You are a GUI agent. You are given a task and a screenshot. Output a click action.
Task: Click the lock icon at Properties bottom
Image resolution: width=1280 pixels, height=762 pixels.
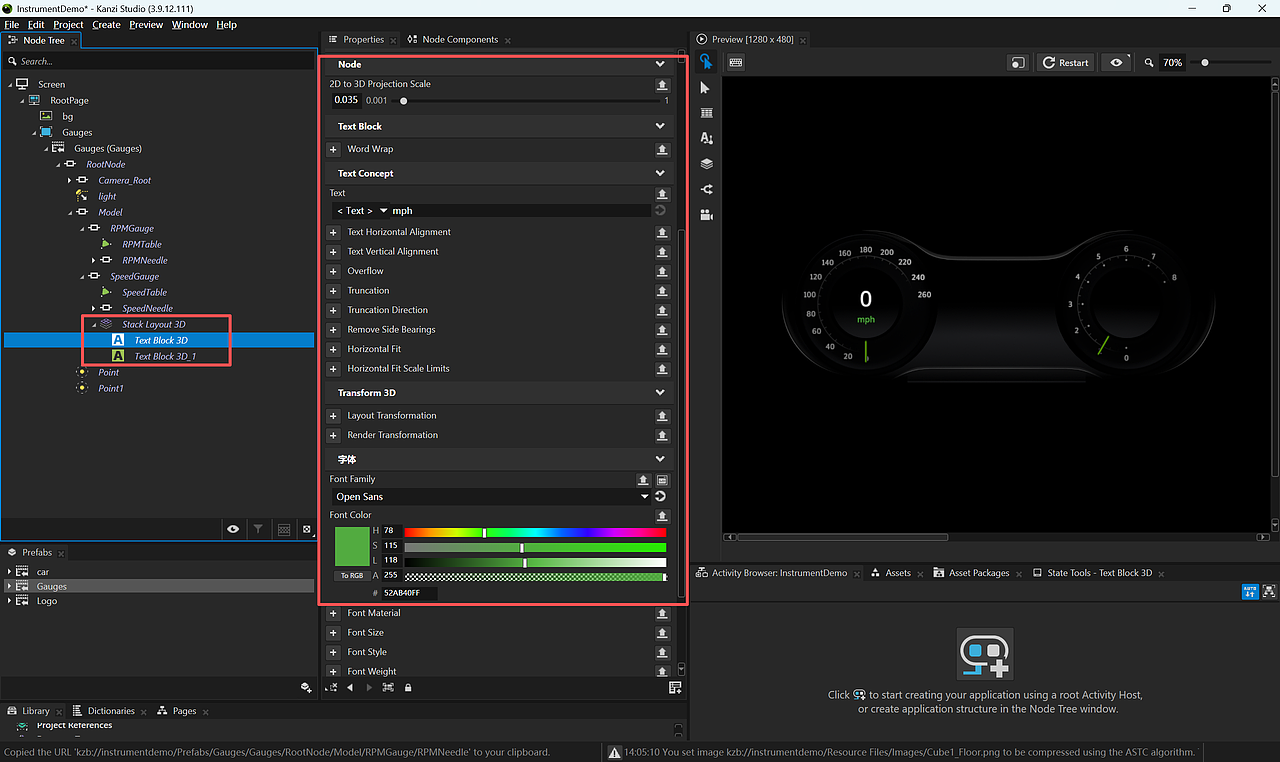click(x=408, y=688)
